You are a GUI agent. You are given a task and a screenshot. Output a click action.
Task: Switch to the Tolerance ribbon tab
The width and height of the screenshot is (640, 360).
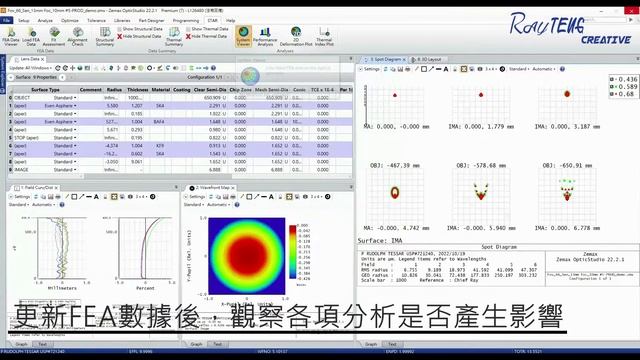[x=96, y=20]
